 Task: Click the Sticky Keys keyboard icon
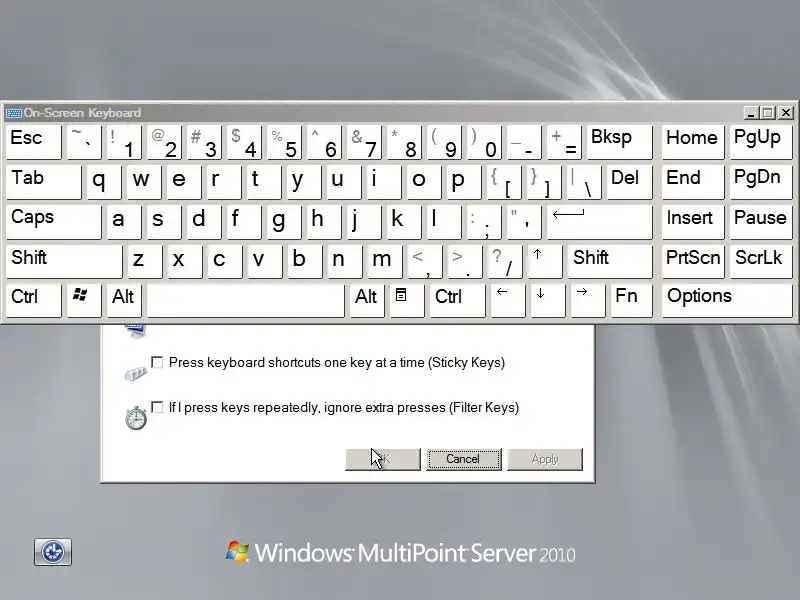(136, 374)
